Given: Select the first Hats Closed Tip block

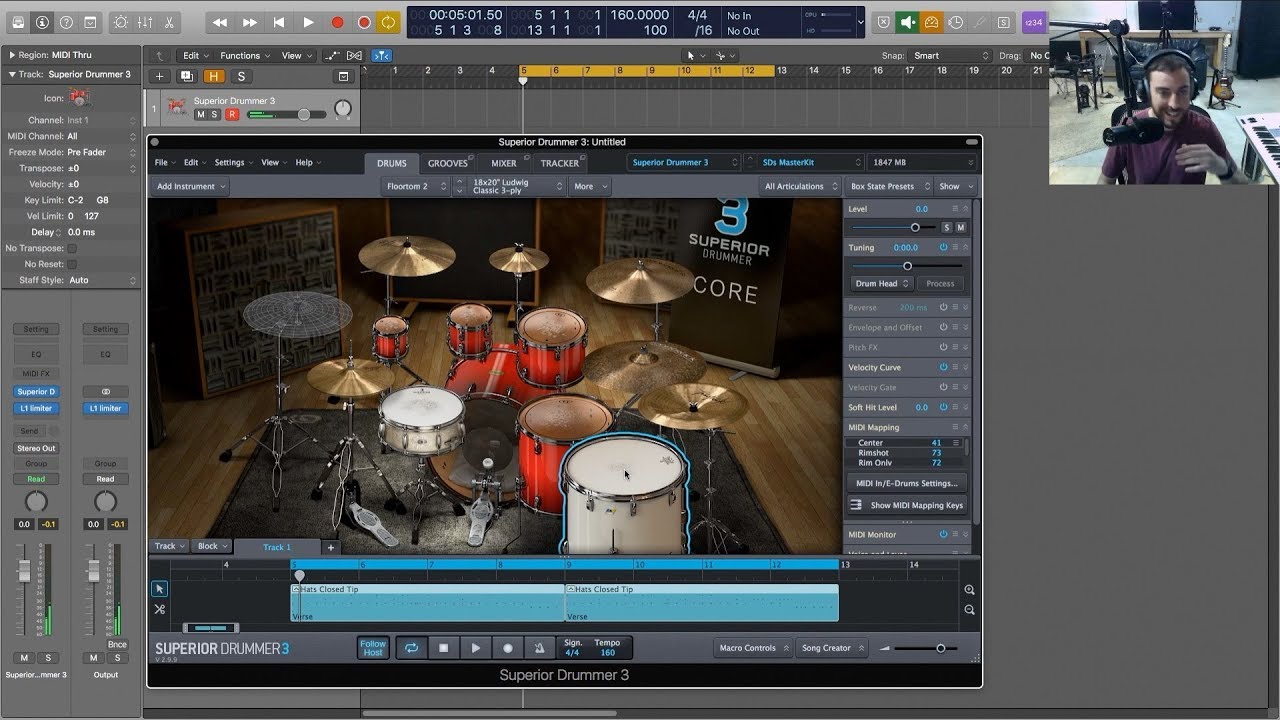Looking at the screenshot, I should (x=427, y=603).
